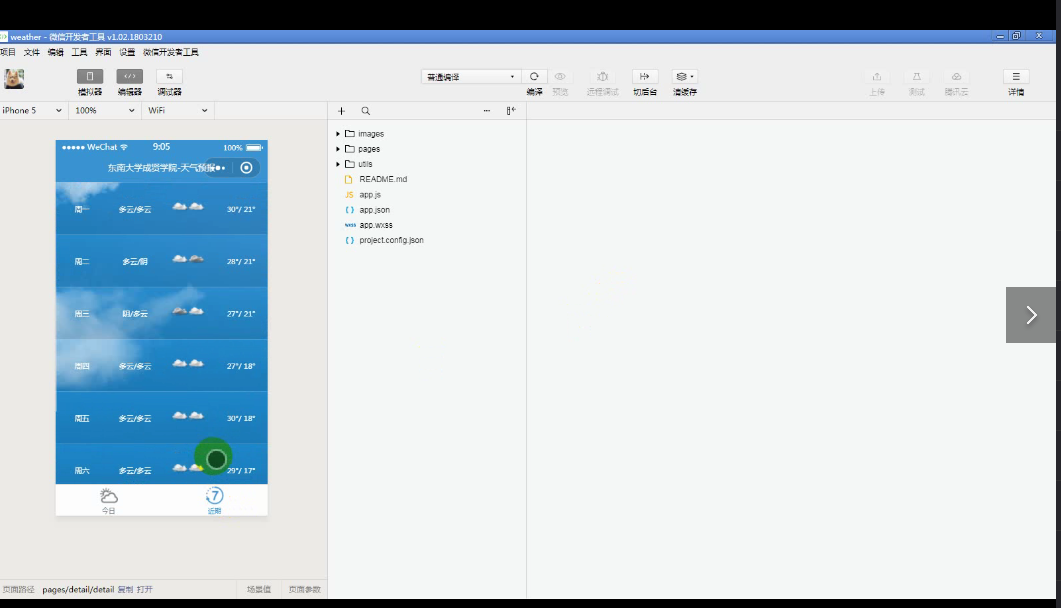Click the 页面参数 button in status bar
The width and height of the screenshot is (1061, 608).
[x=304, y=590]
